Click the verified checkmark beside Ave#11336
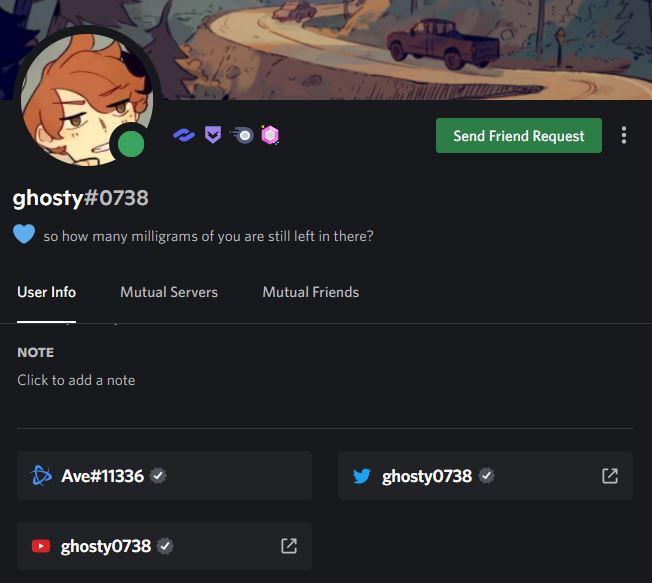This screenshot has height=583, width=652. [x=158, y=476]
